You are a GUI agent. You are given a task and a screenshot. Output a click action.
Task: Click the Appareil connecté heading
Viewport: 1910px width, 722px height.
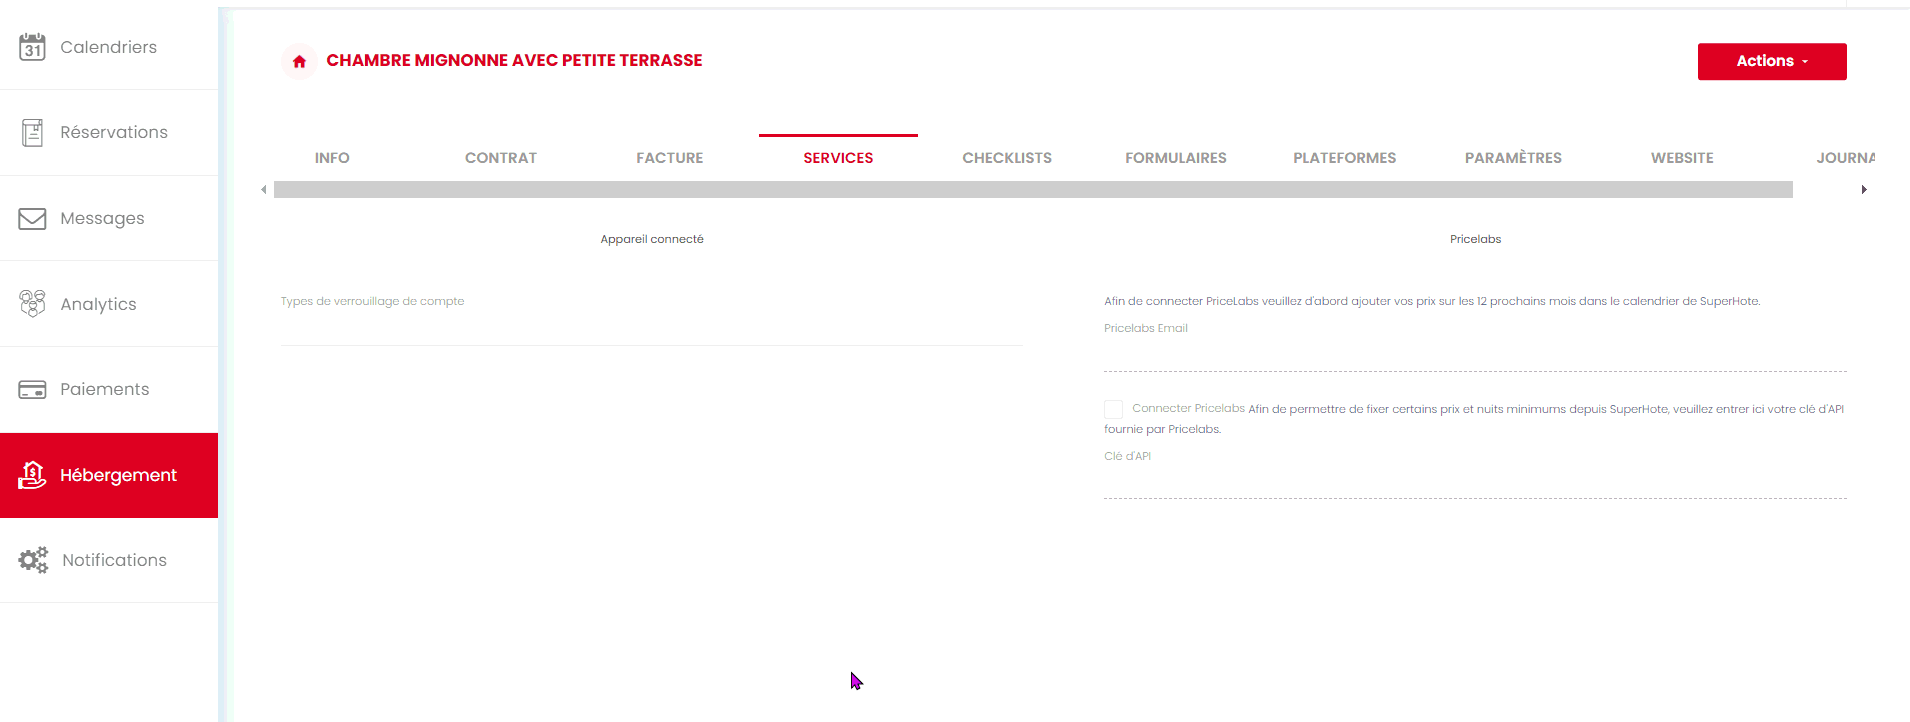(x=652, y=239)
